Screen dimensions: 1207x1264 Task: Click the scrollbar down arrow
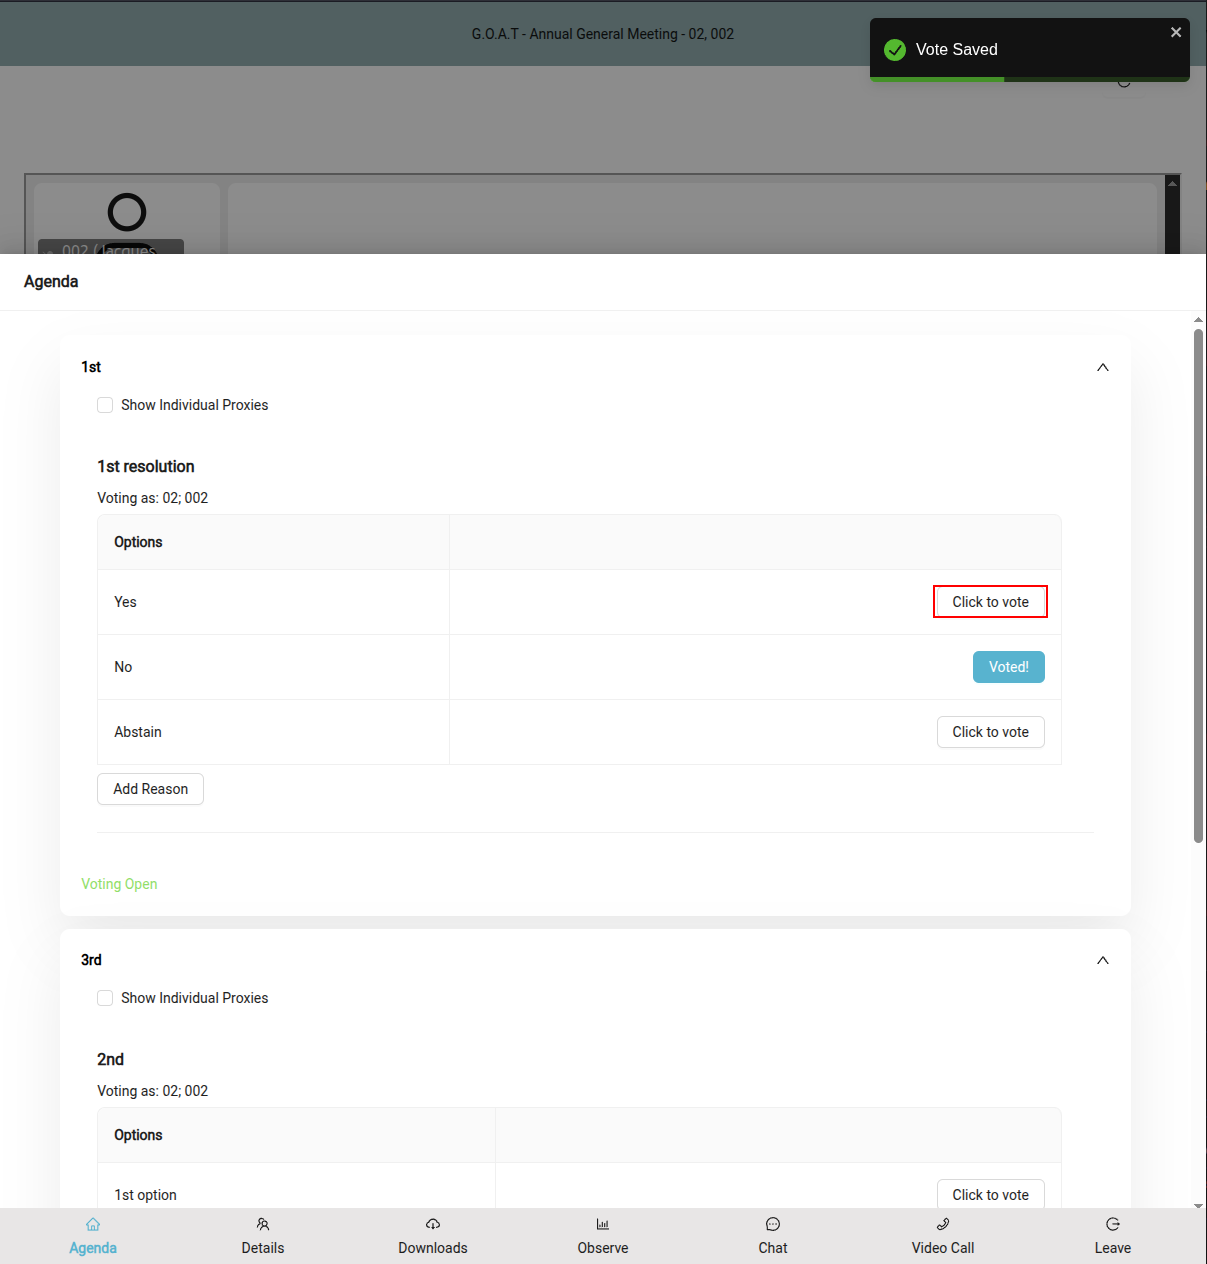(x=1198, y=1206)
